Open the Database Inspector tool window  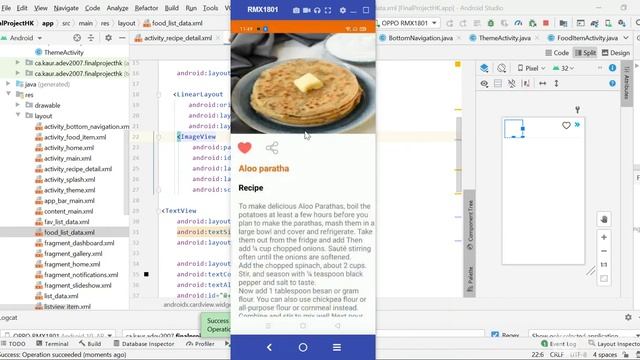(x=144, y=344)
